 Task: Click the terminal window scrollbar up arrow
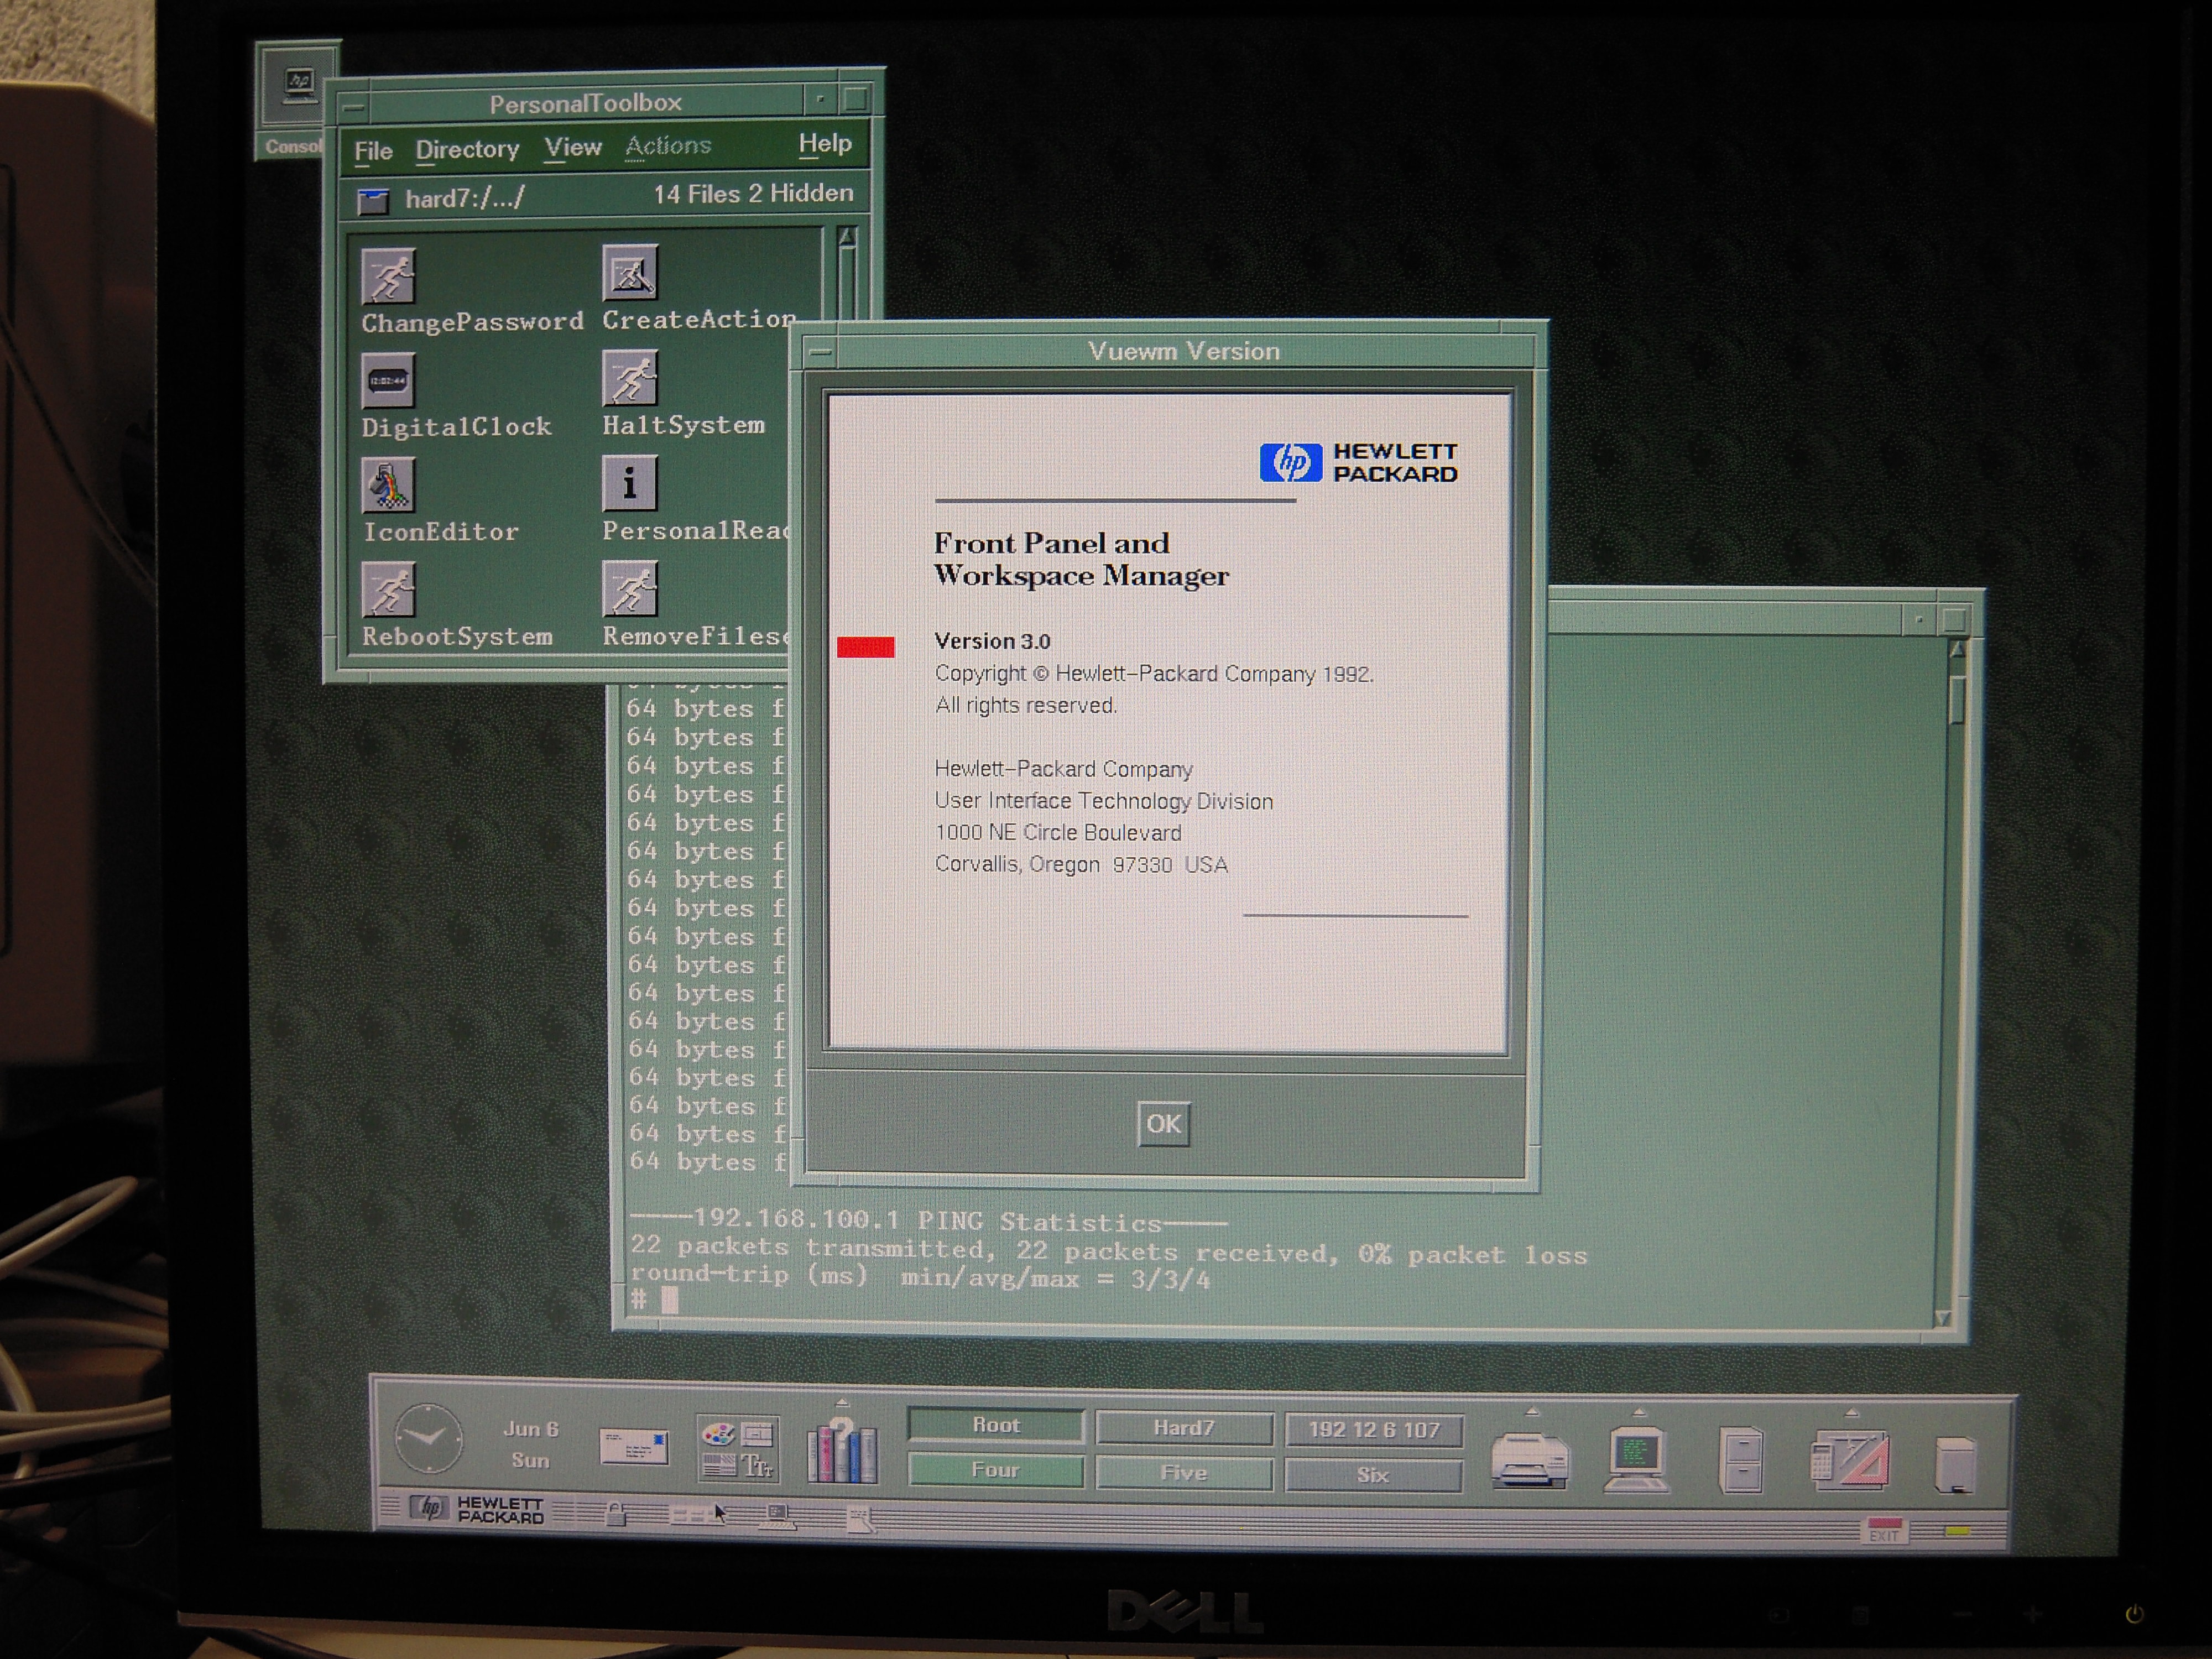[1957, 650]
